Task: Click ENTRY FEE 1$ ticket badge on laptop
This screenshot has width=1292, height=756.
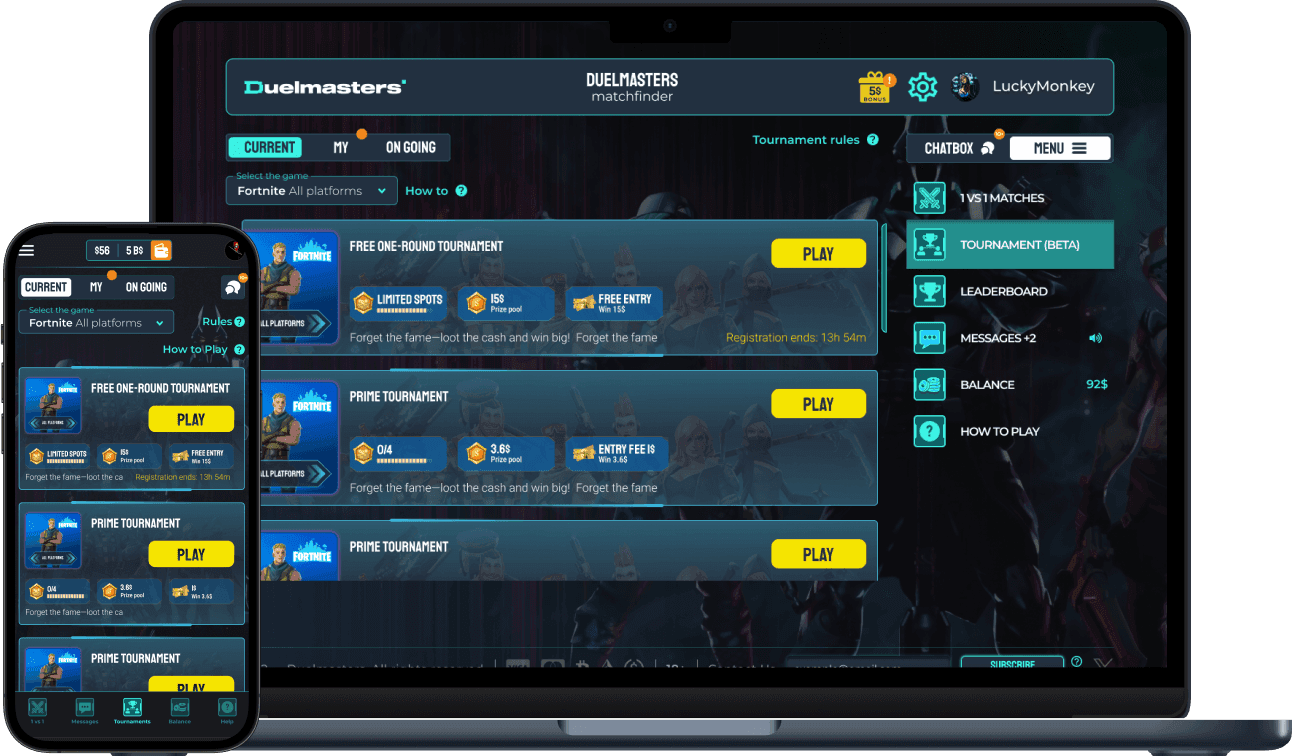Action: point(616,453)
